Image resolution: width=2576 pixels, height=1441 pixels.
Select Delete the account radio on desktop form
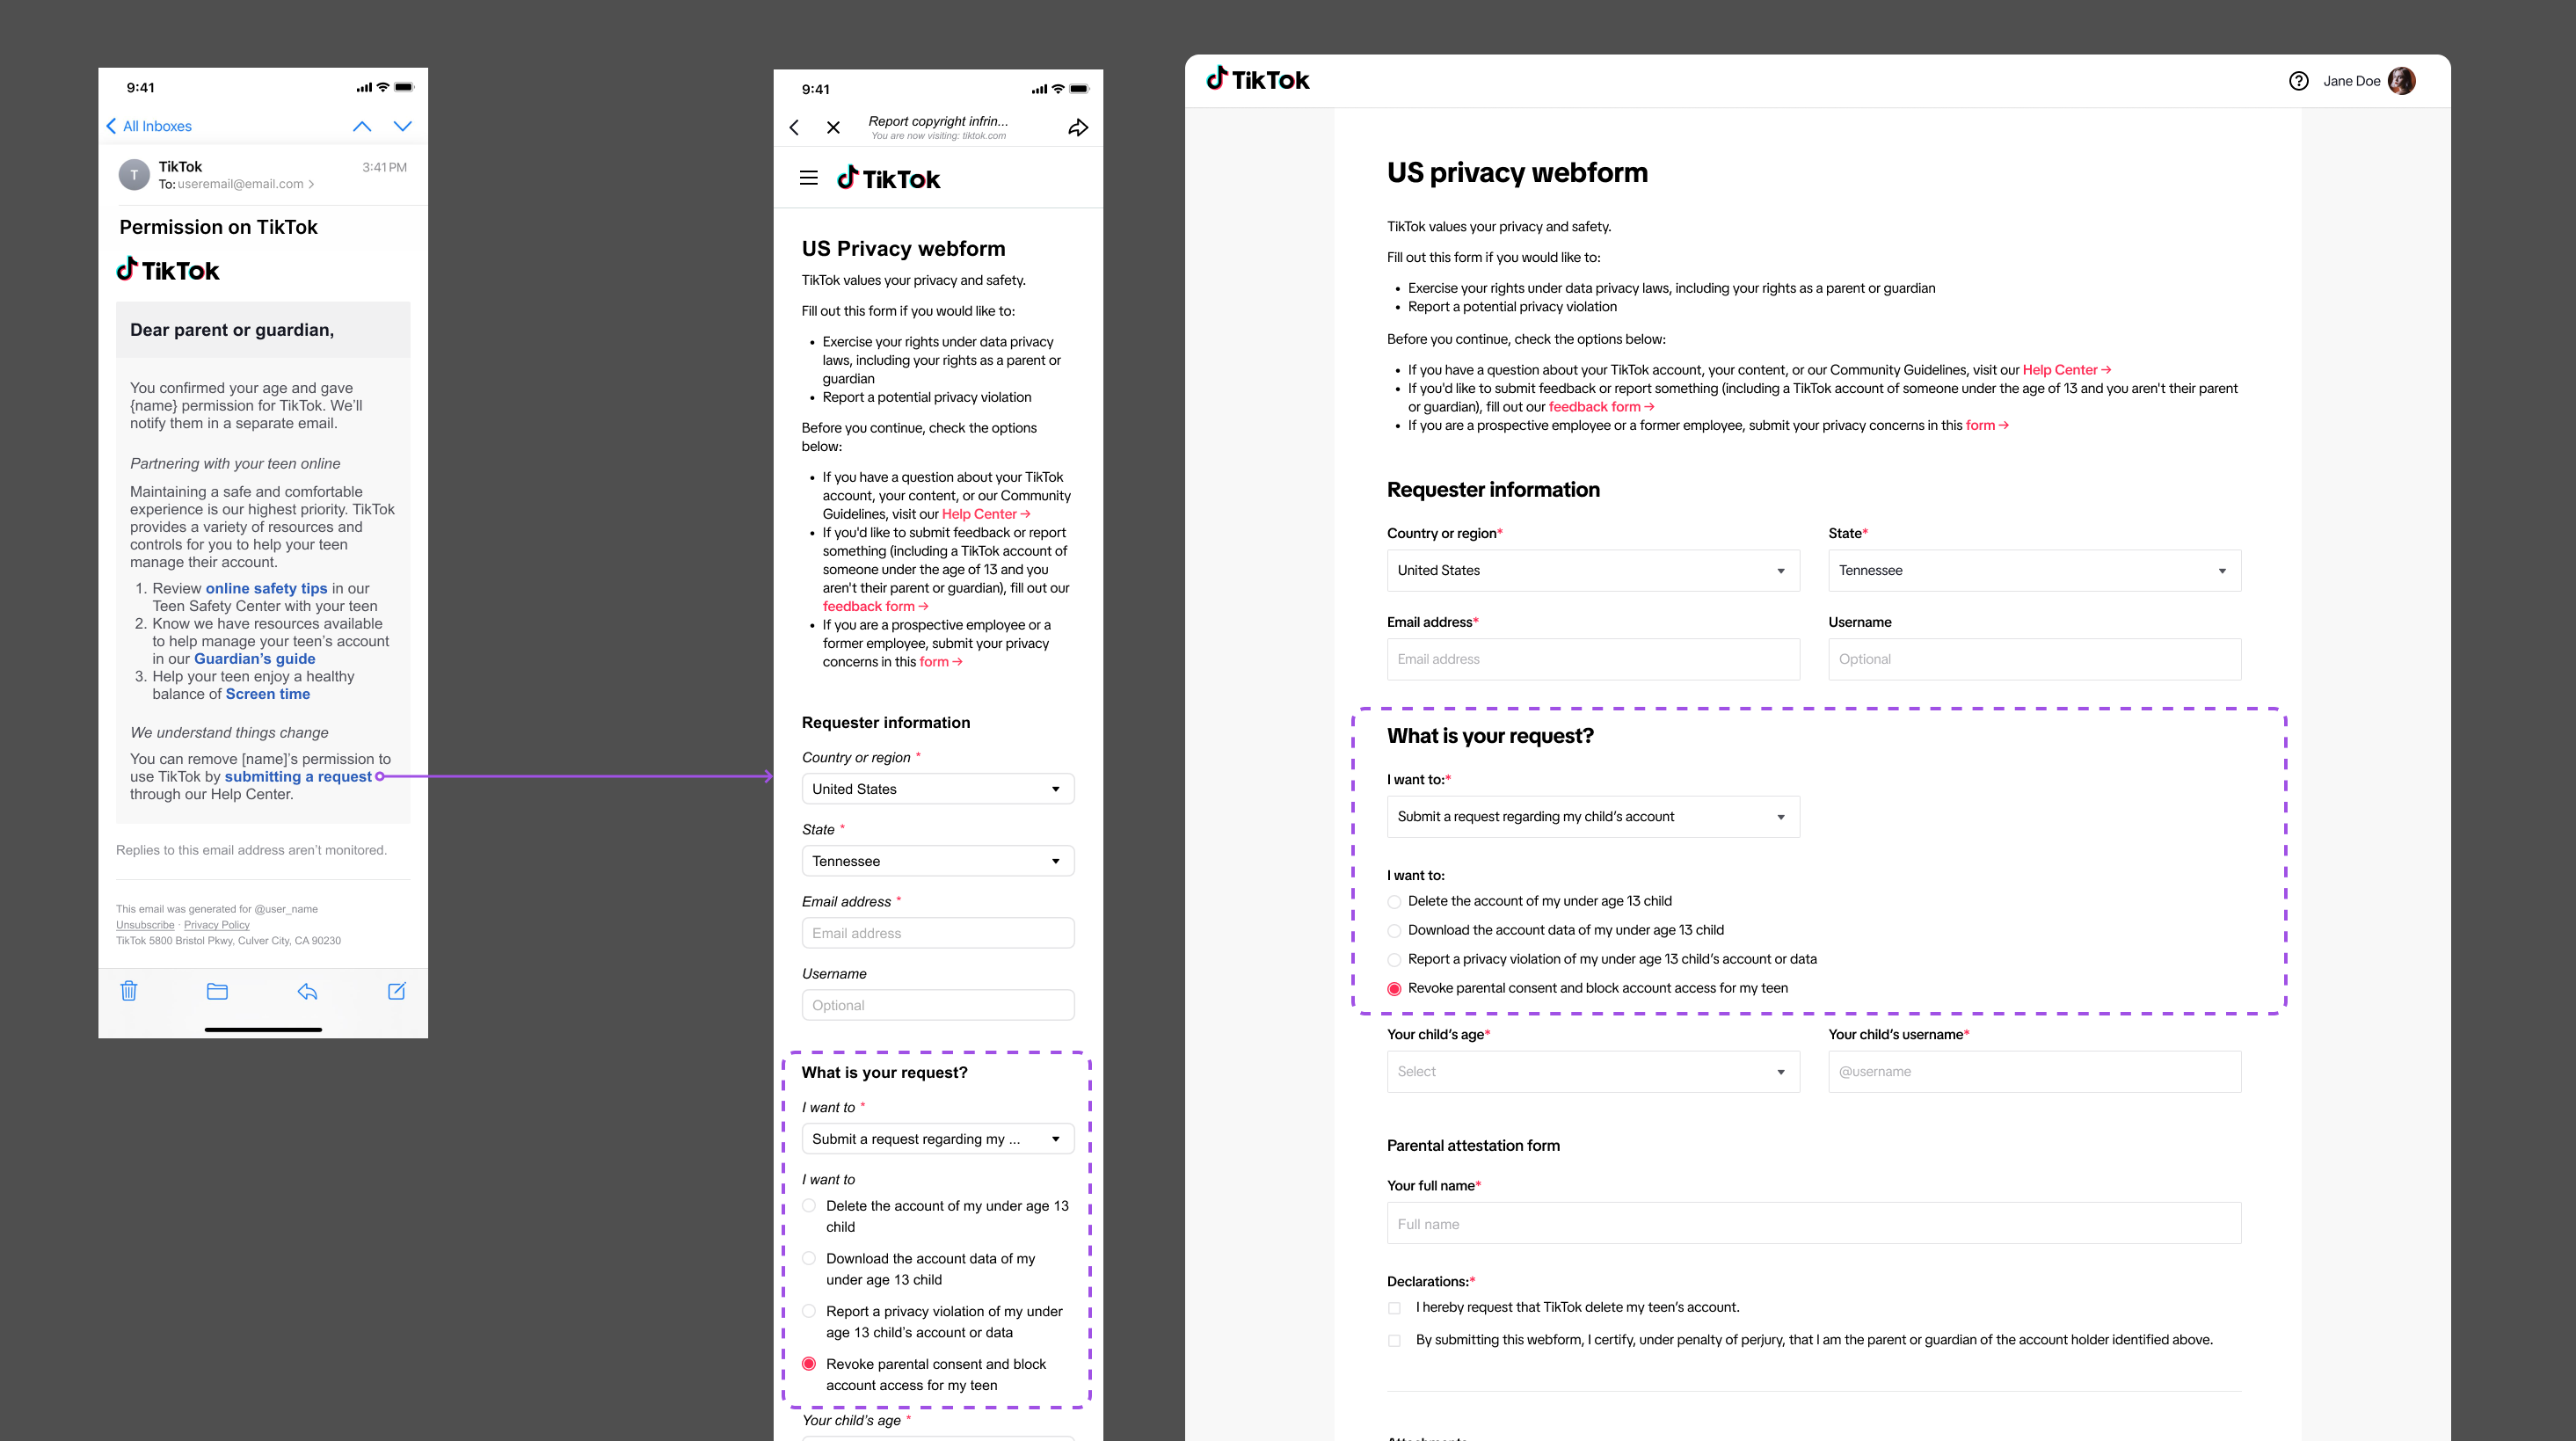point(1394,902)
